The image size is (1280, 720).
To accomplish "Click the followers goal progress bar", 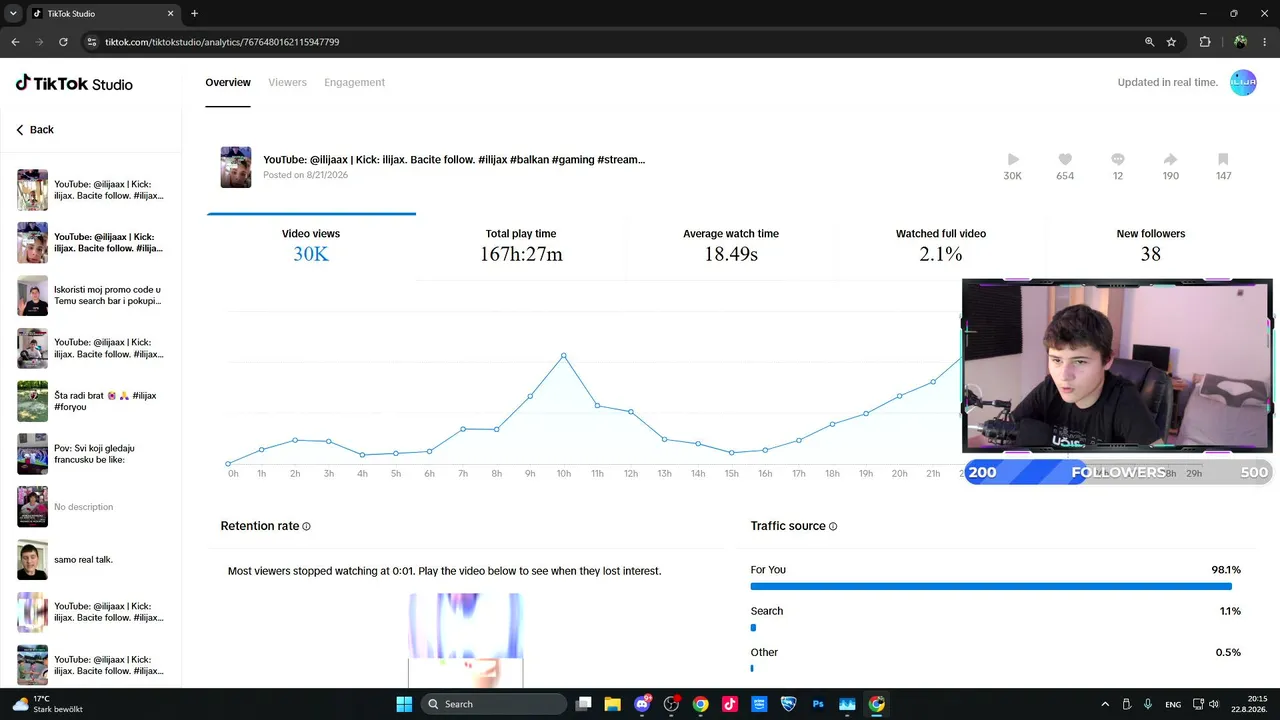I will click(x=1118, y=472).
